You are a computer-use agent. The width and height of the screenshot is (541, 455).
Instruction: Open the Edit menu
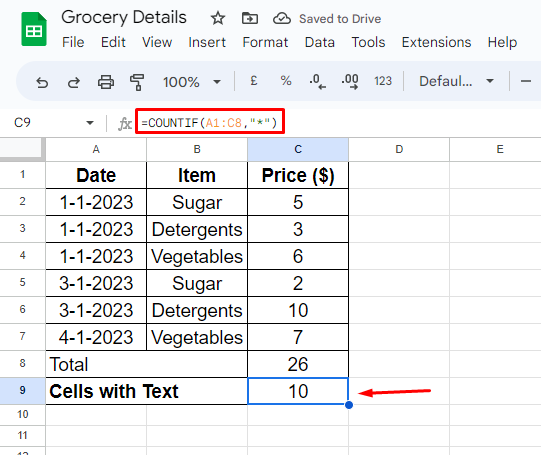[x=113, y=42]
